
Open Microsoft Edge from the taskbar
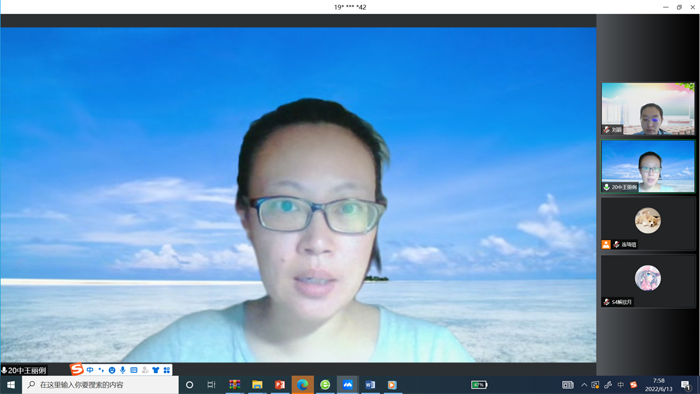[x=302, y=385]
